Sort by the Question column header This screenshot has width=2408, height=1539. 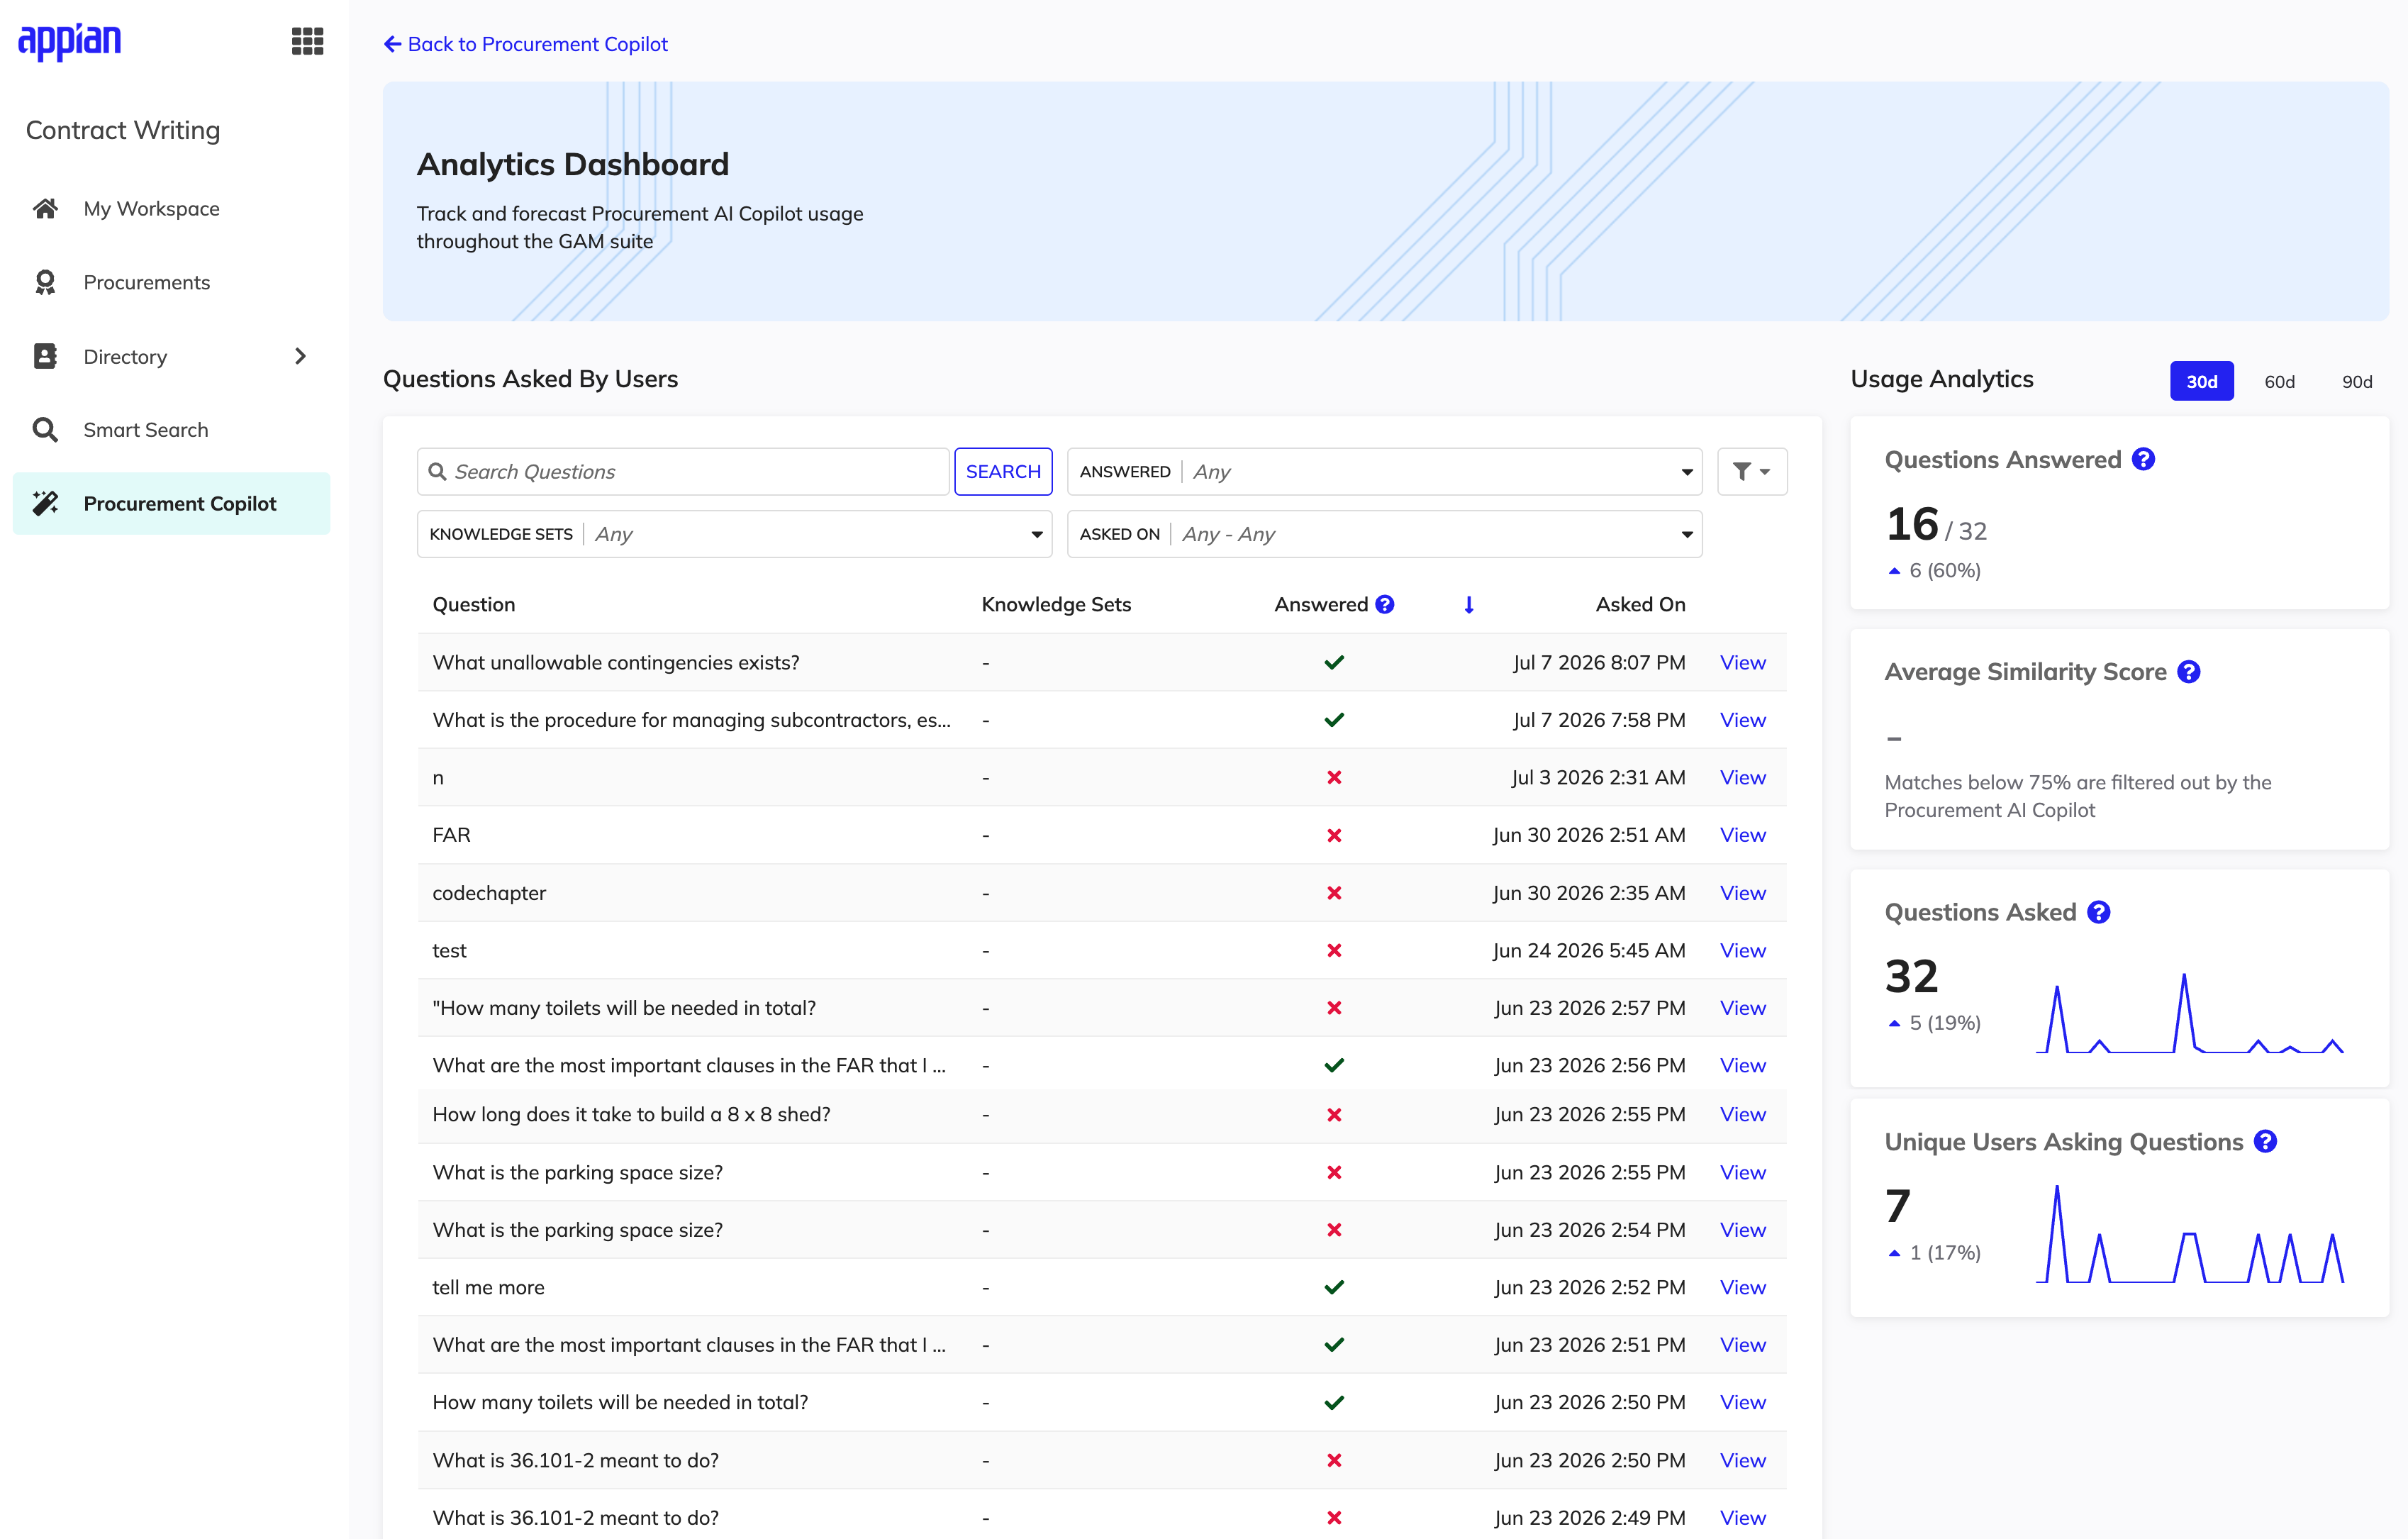pyautogui.click(x=474, y=604)
